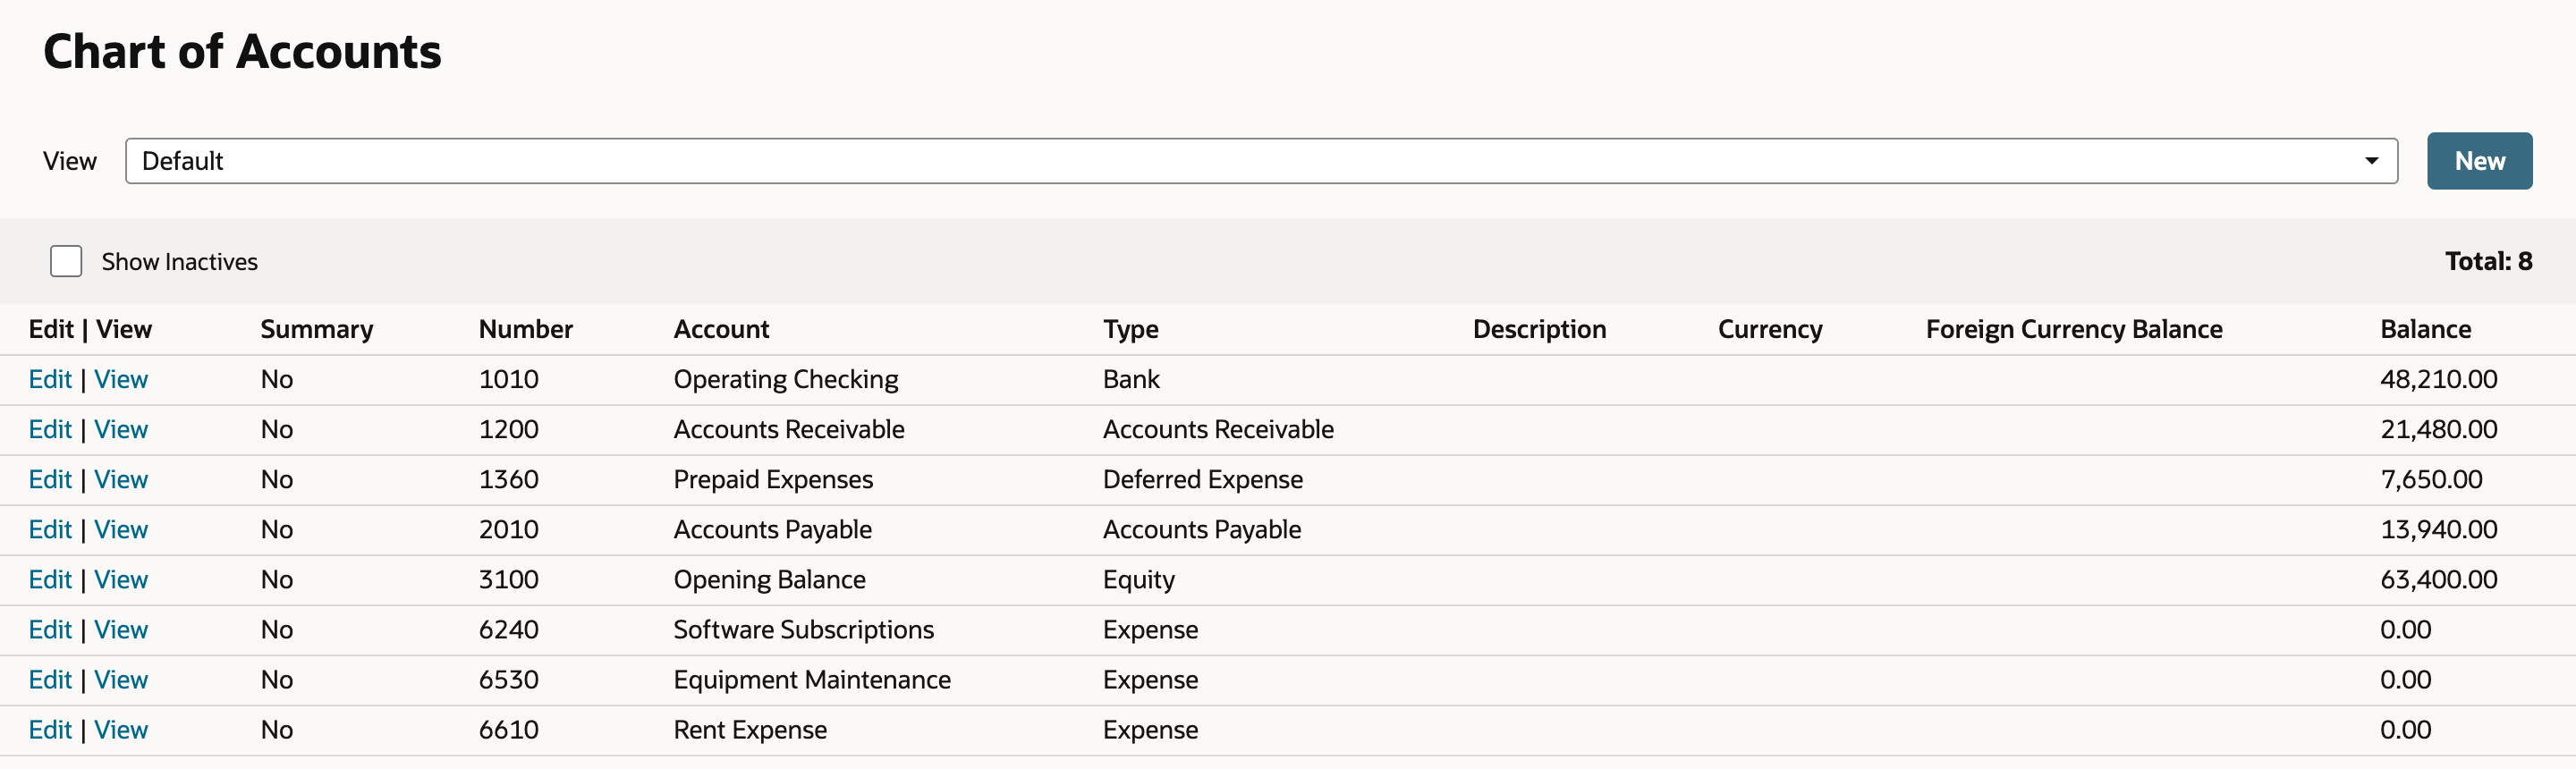Select account number 3100 cell

[x=508, y=579]
